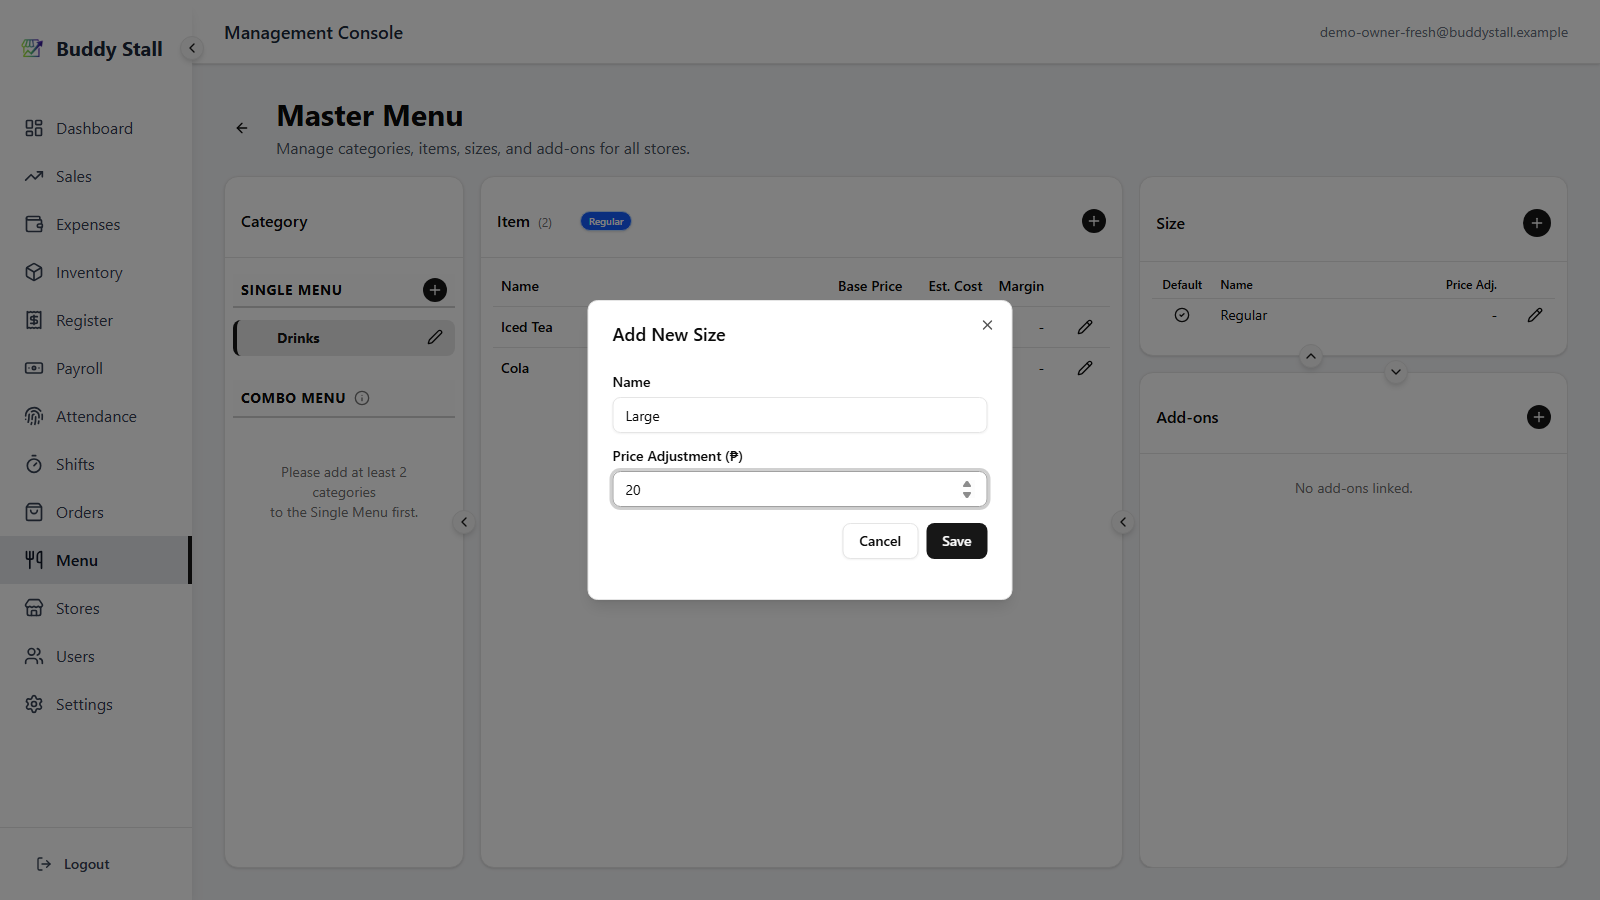This screenshot has height=900, width=1600.
Task: Add a new size with plus button
Action: [1537, 223]
